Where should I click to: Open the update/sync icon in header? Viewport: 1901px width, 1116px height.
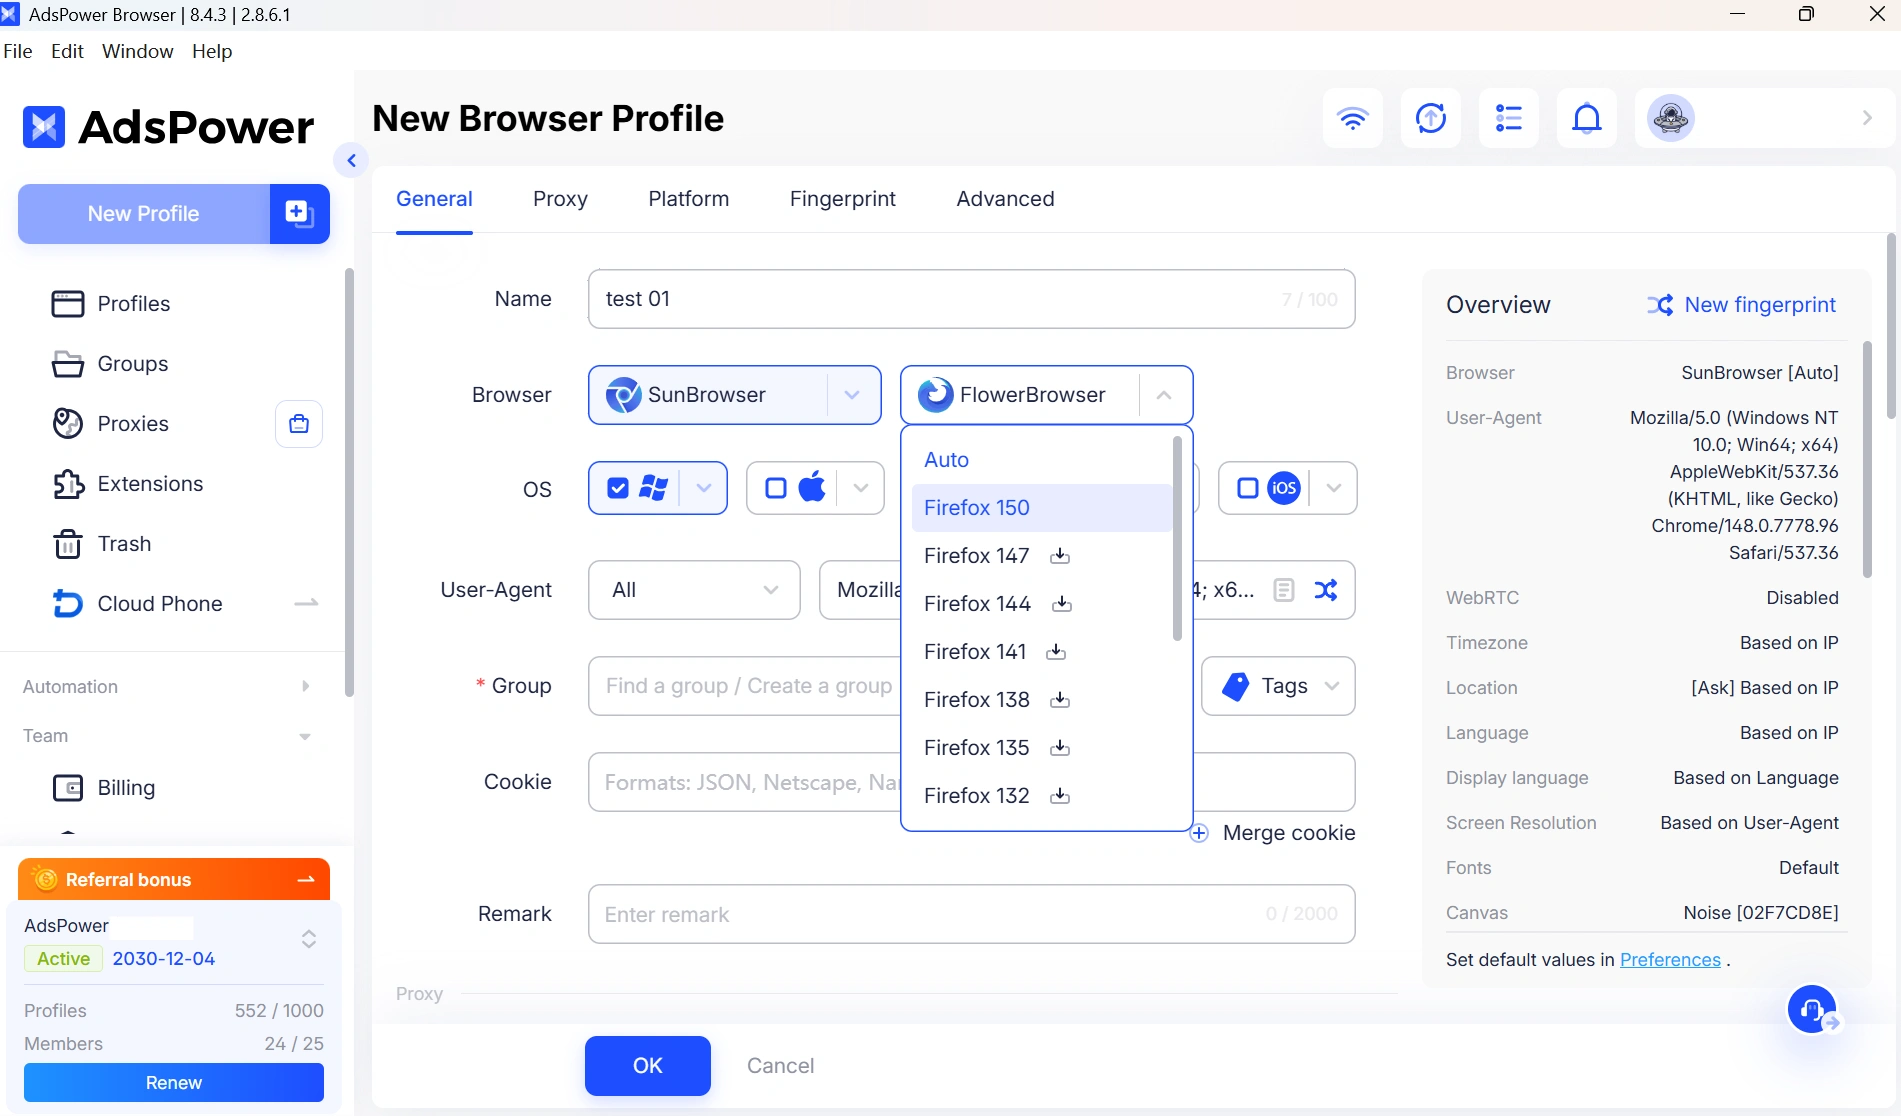[x=1430, y=118]
